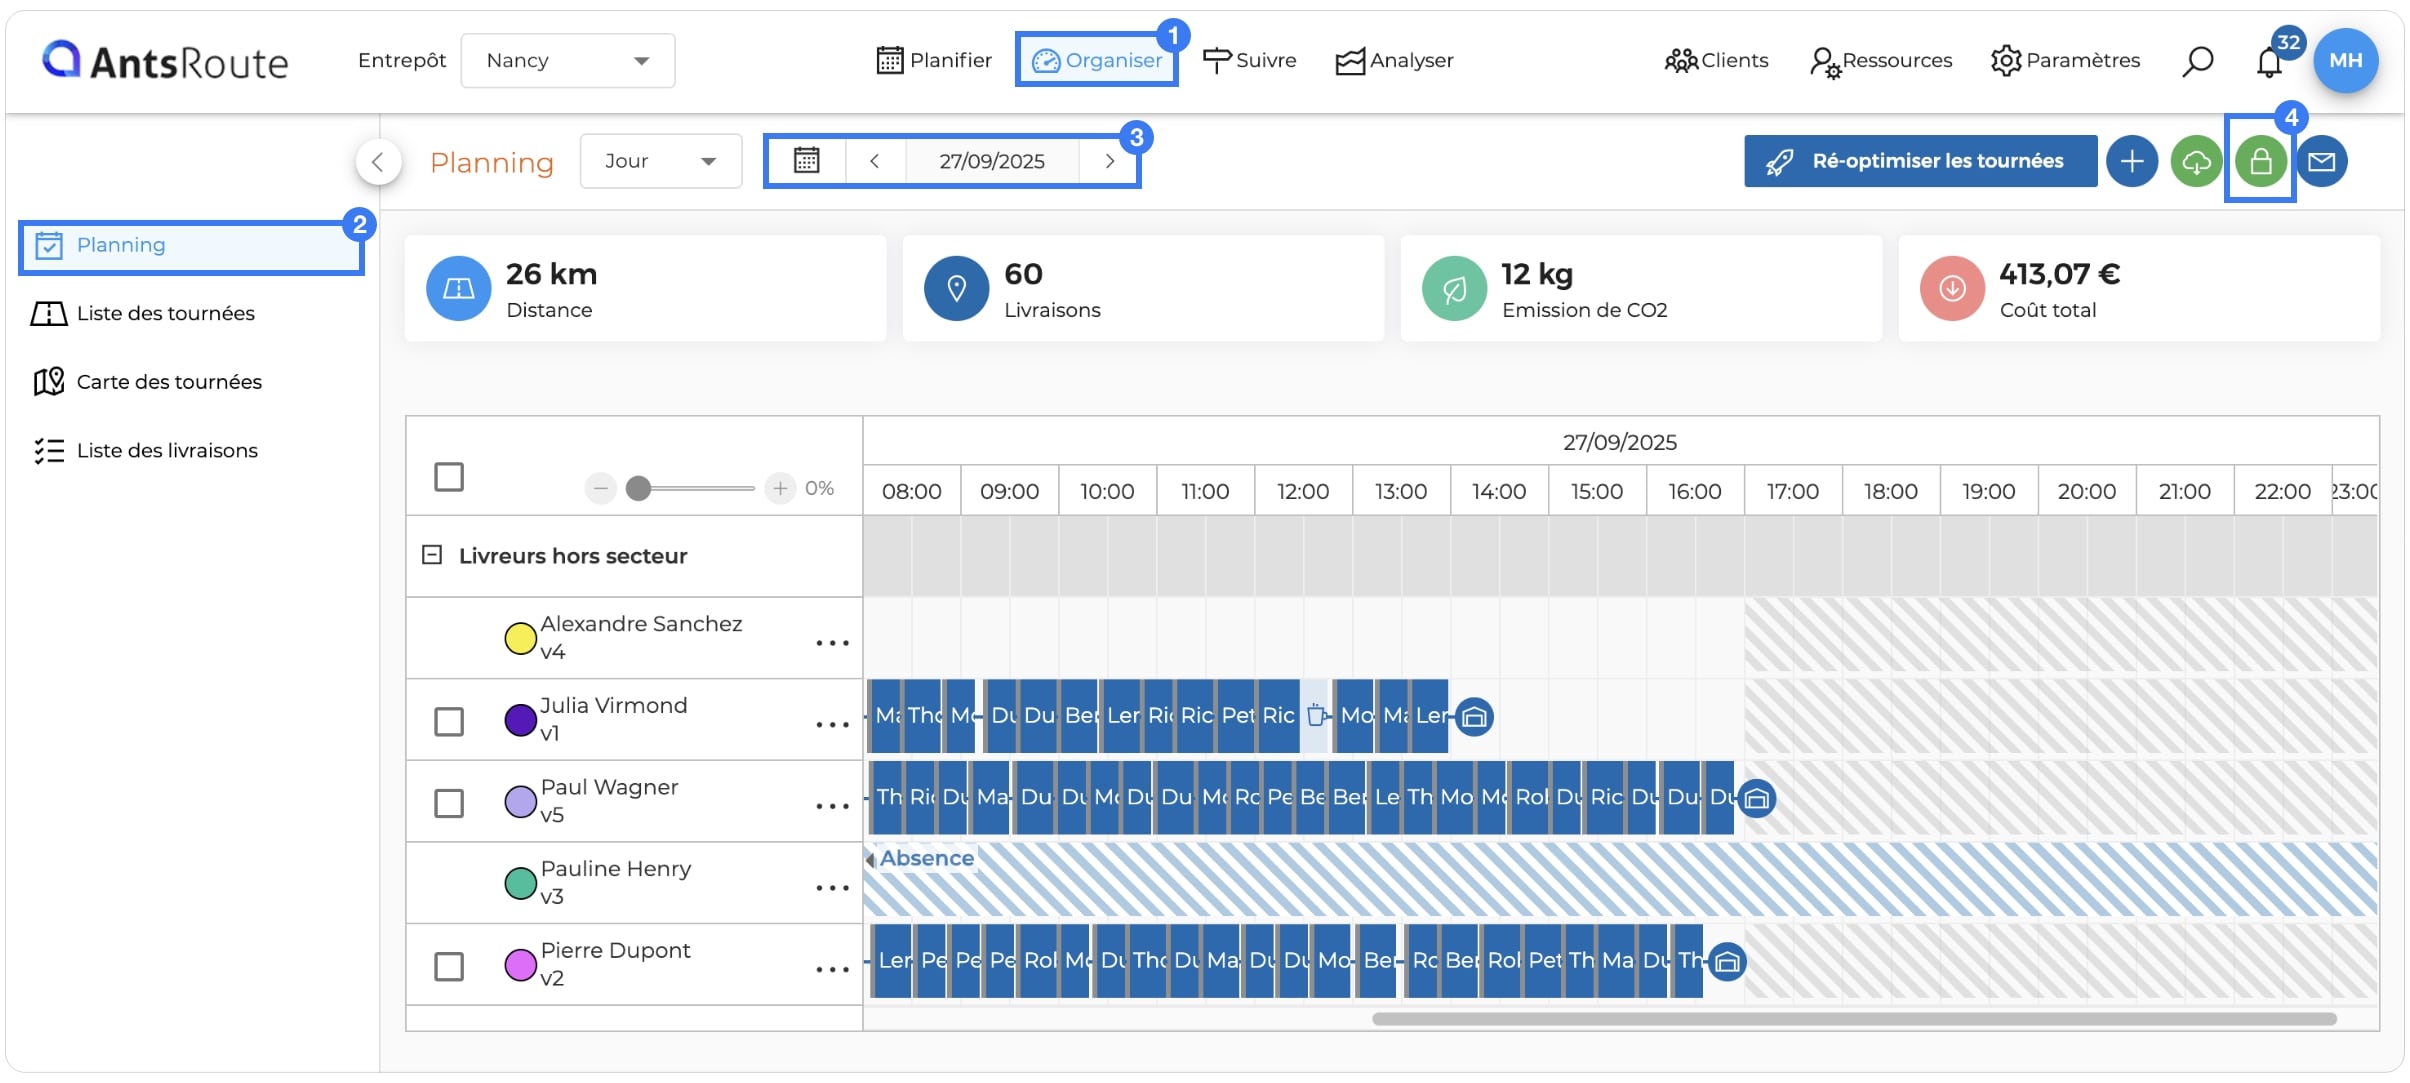Click depot icon at end of Julia Virmond's route
The height and width of the screenshot is (1083, 2410).
1474,717
